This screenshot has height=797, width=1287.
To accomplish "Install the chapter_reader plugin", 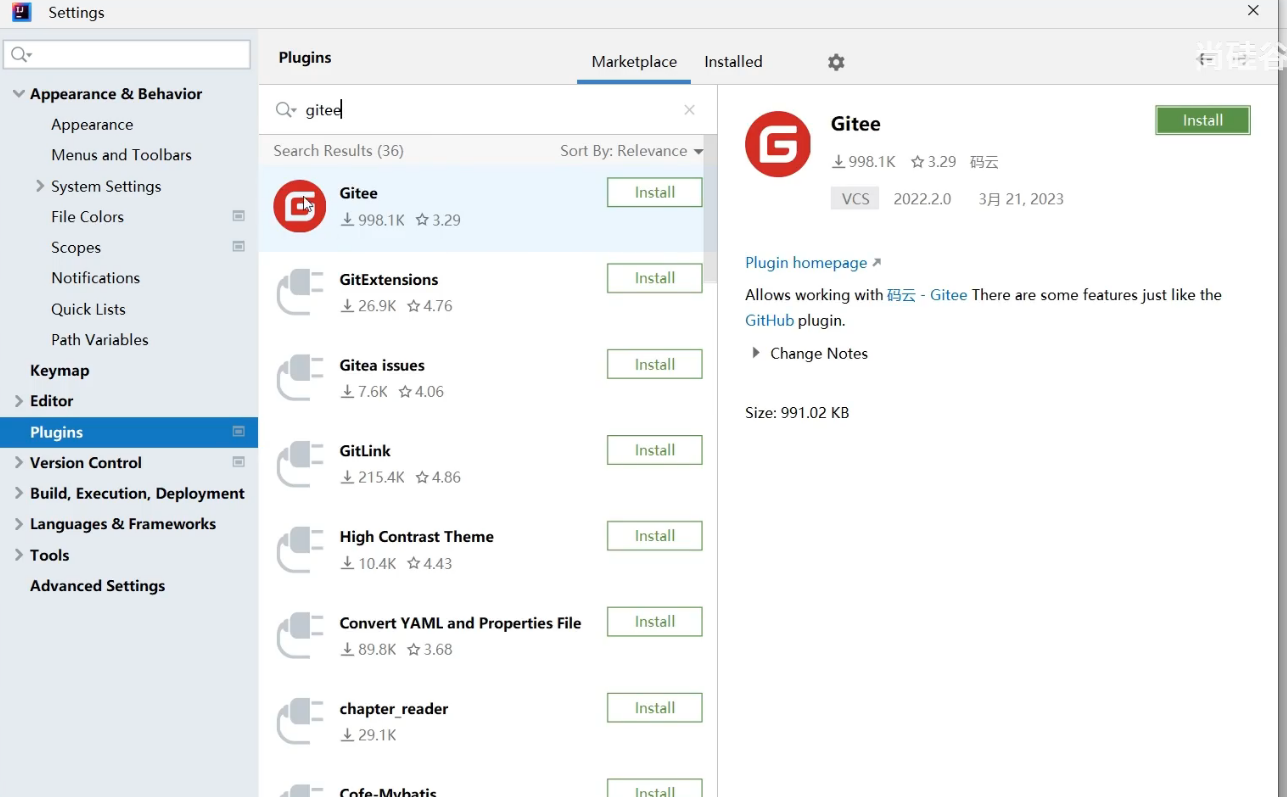I will 654,708.
